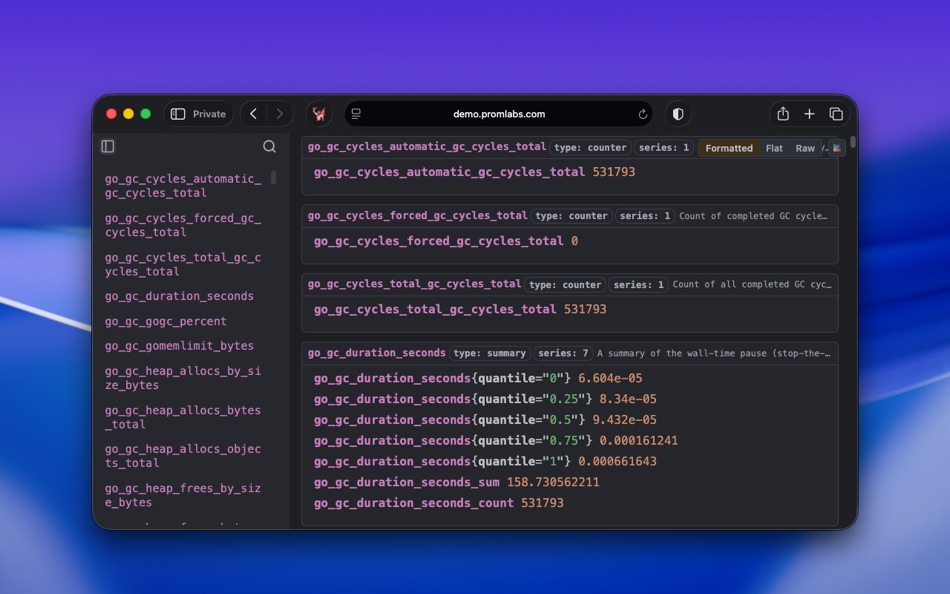
Task: Open graph view using the chart icon
Action: point(837,148)
